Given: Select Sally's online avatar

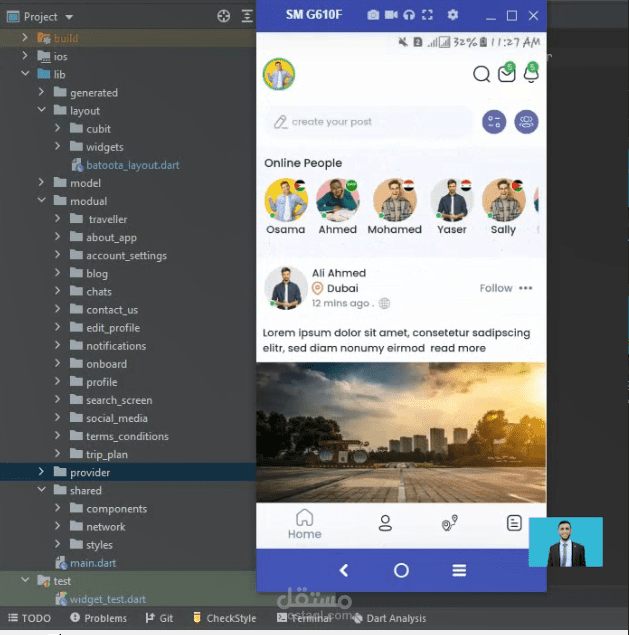Looking at the screenshot, I should pos(504,200).
